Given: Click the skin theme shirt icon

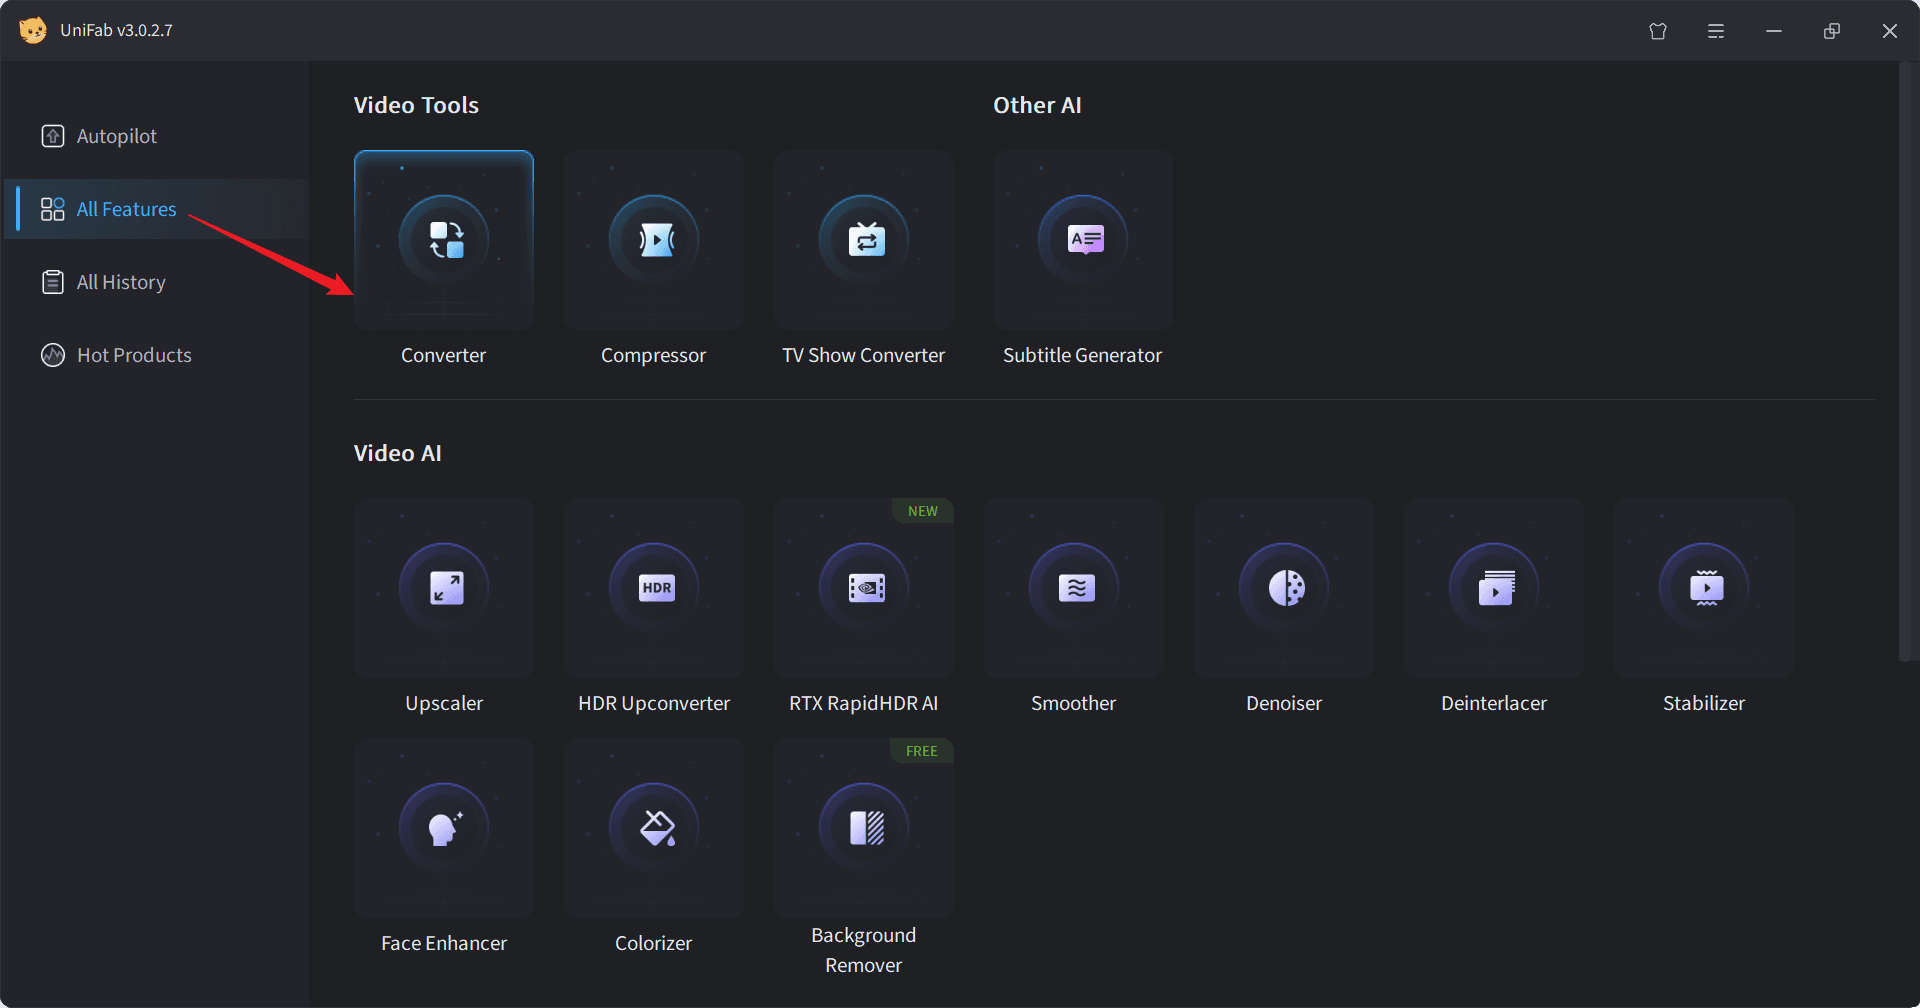Looking at the screenshot, I should tap(1658, 31).
